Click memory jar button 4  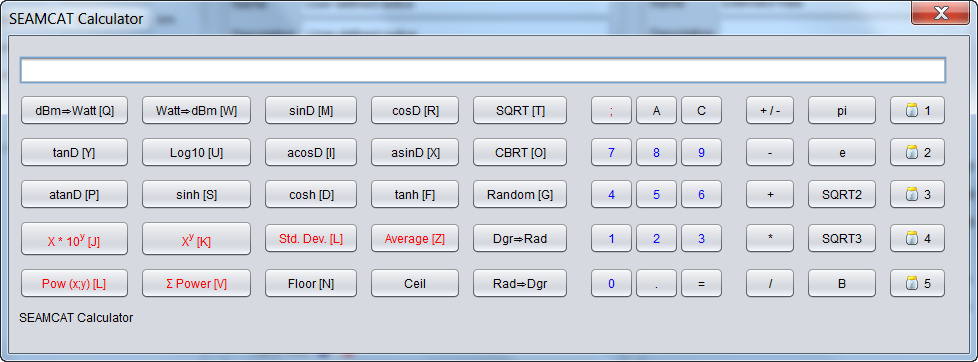[917, 238]
